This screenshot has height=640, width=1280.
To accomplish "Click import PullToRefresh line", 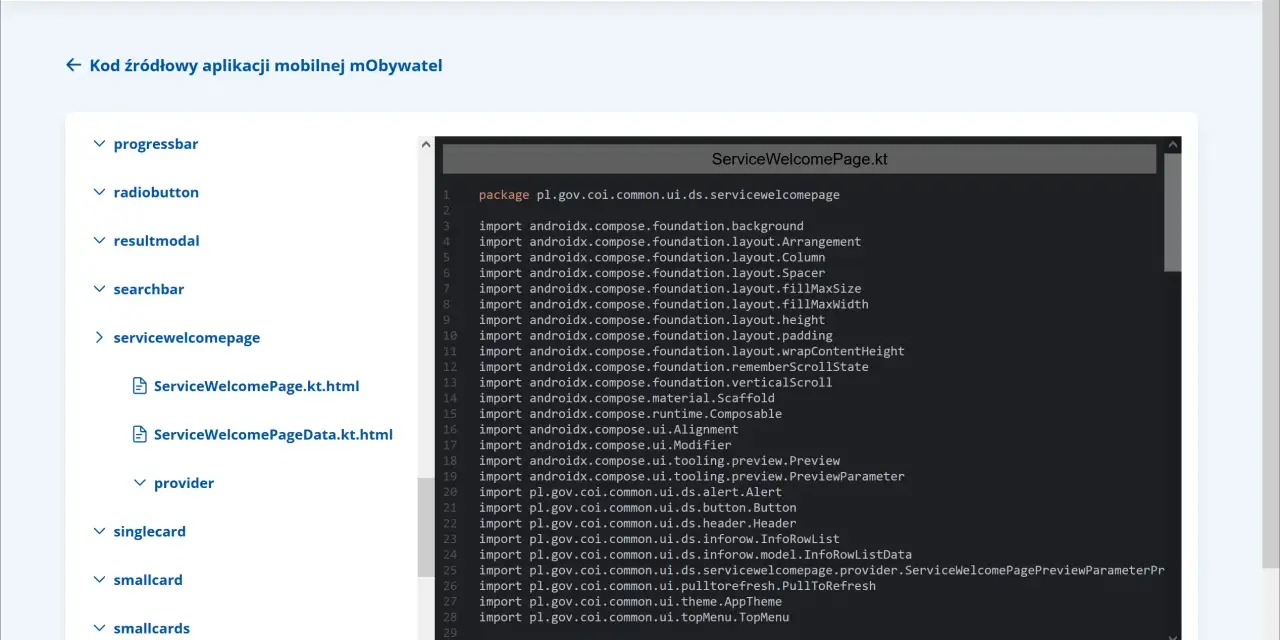I will [677, 586].
